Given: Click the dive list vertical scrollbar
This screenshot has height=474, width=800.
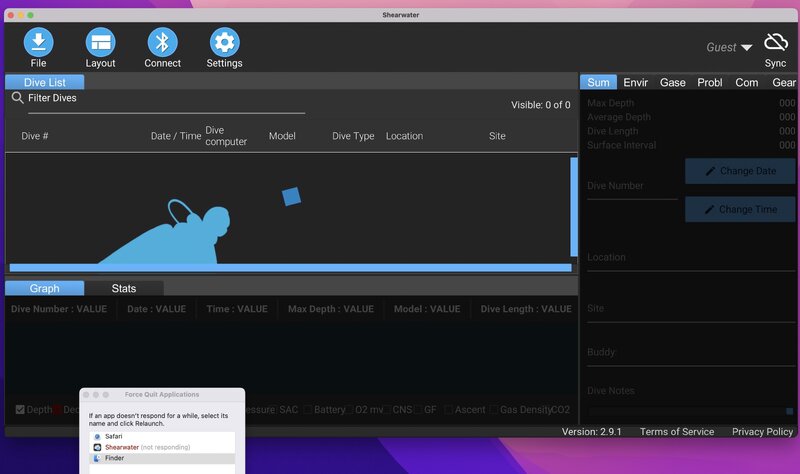Looking at the screenshot, I should pyautogui.click(x=574, y=207).
